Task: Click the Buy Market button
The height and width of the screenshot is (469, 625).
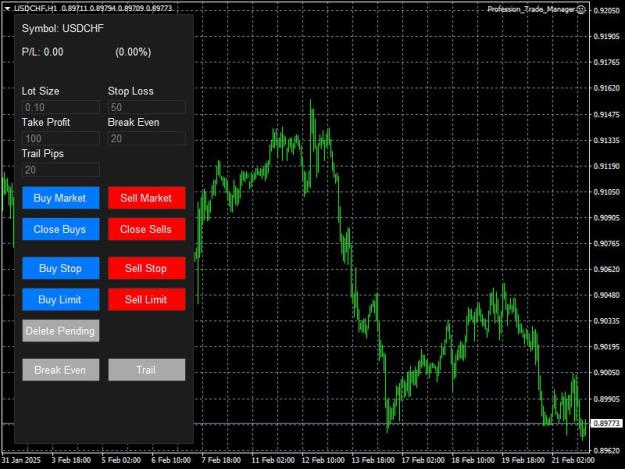Action: [x=61, y=198]
